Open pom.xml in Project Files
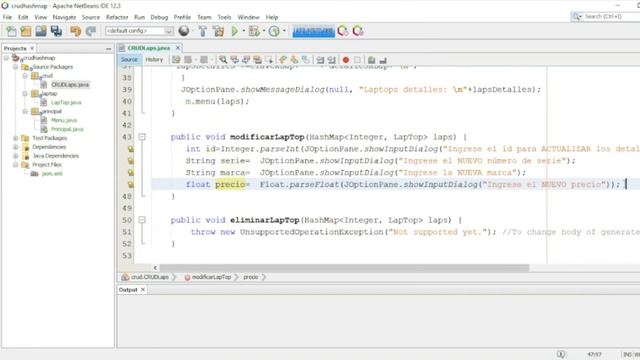This screenshot has height=360, width=640. point(52,173)
